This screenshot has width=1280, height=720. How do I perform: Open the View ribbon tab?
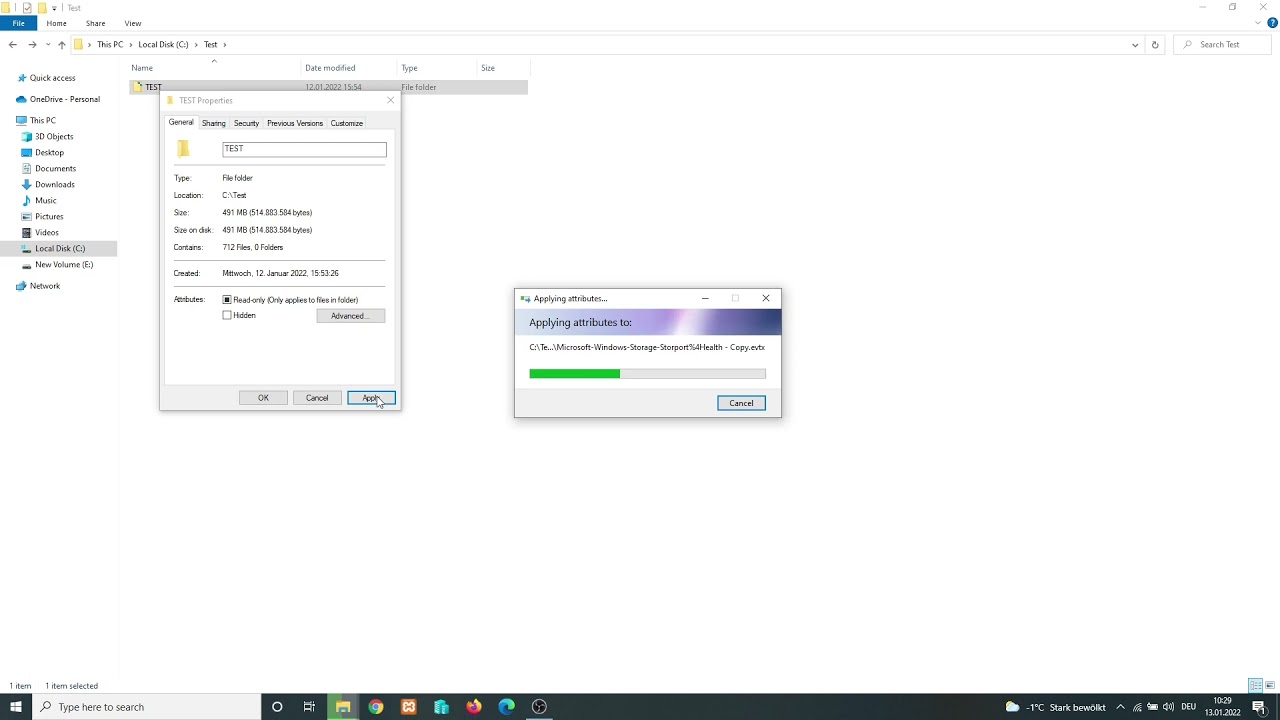133,23
